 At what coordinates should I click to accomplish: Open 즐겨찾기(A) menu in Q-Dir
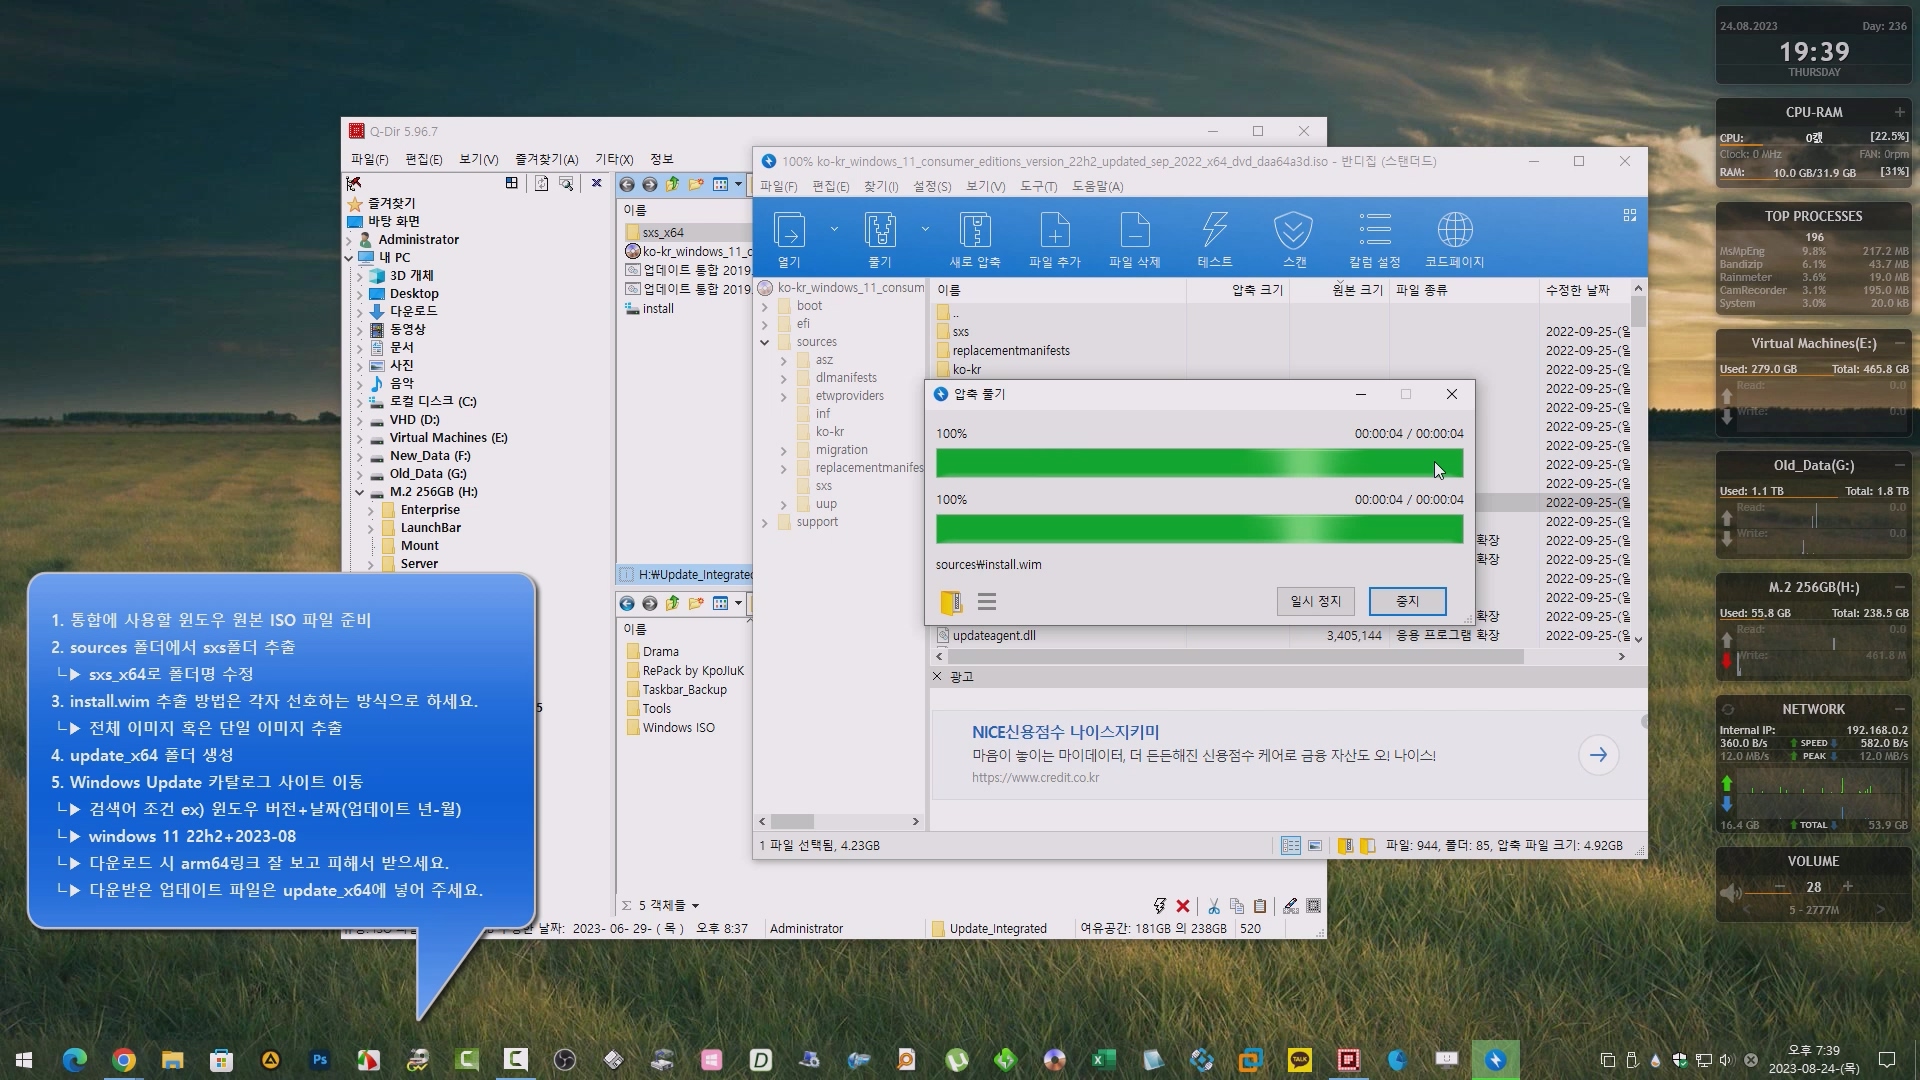546,159
